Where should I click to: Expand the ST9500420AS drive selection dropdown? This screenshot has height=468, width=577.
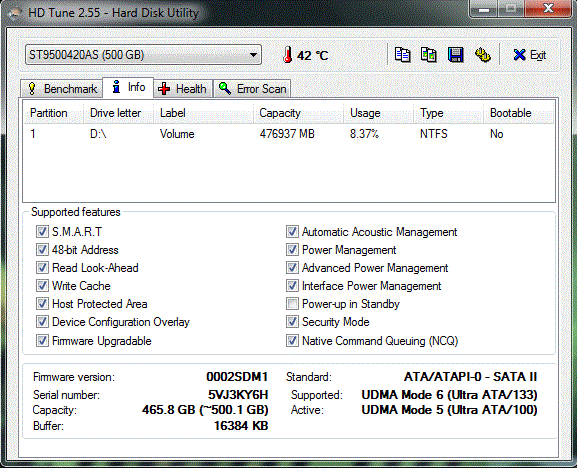pos(143,55)
